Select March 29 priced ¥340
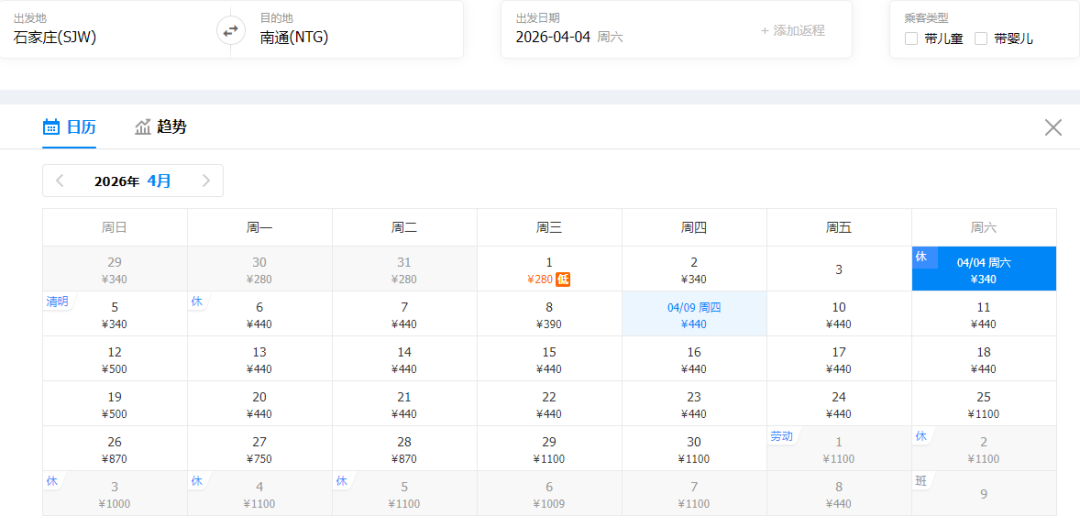Viewport: 1080px width, 527px height. pos(115,269)
